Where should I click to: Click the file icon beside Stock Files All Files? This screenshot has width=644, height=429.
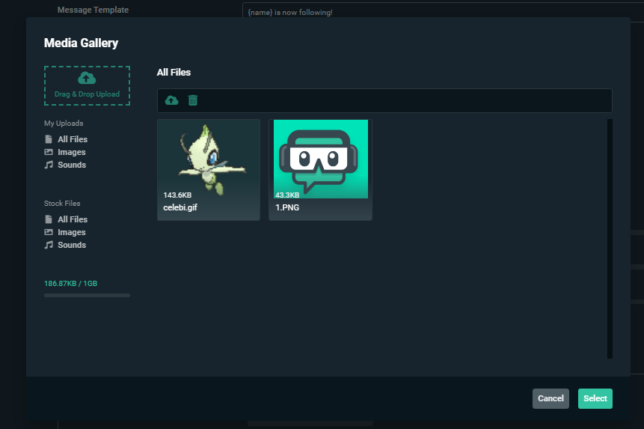(x=48, y=219)
